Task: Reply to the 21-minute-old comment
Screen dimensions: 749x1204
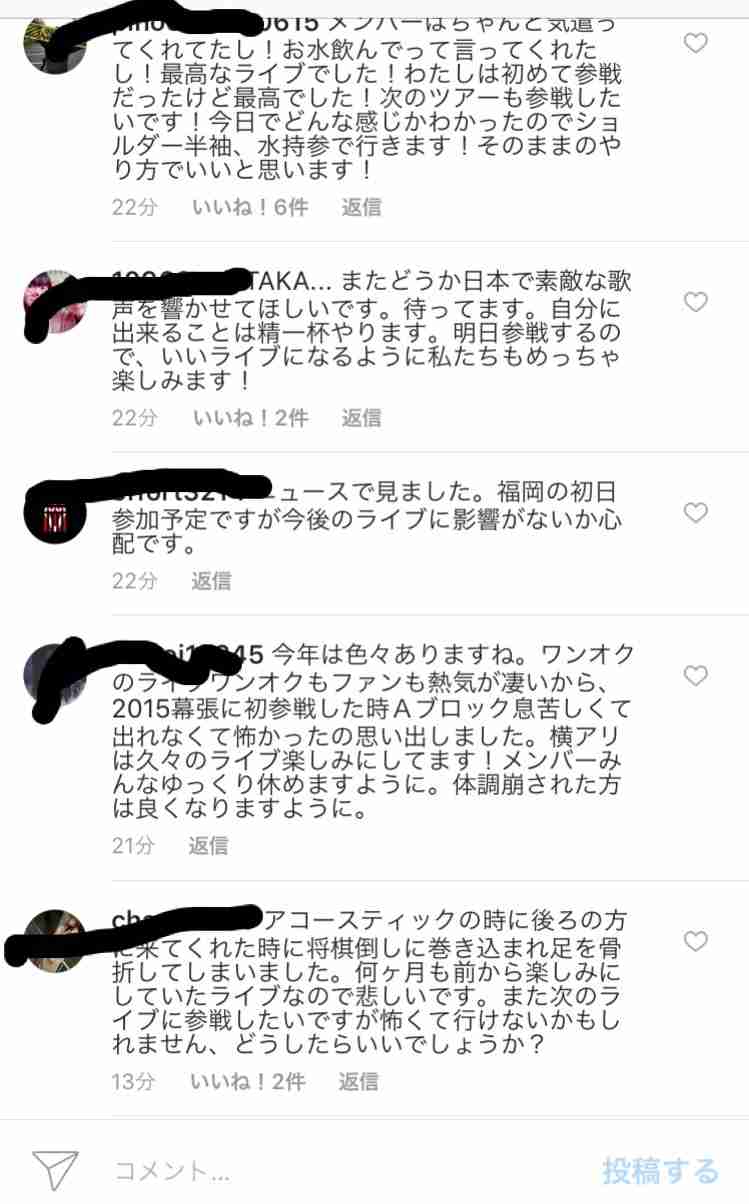Action: click(209, 846)
